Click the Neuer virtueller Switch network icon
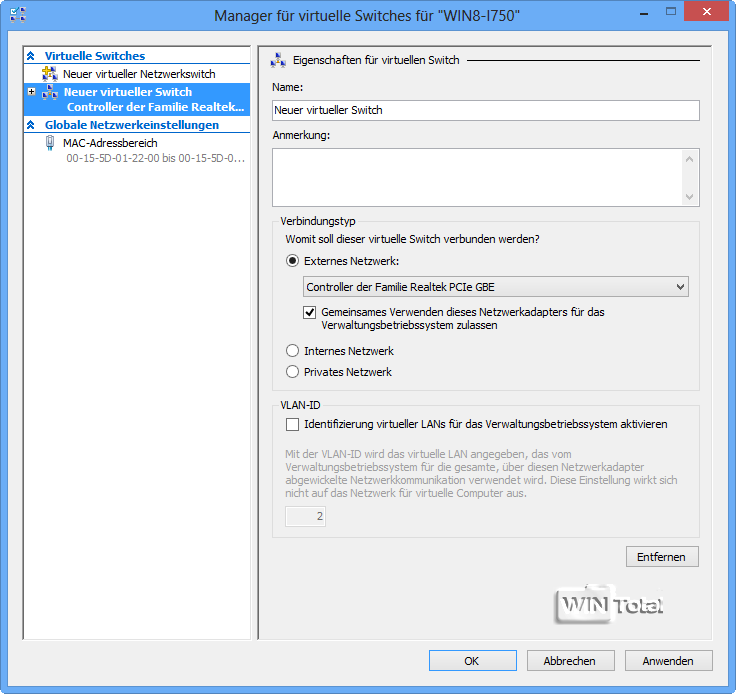Screen dimensions: 736x694 coord(50,92)
